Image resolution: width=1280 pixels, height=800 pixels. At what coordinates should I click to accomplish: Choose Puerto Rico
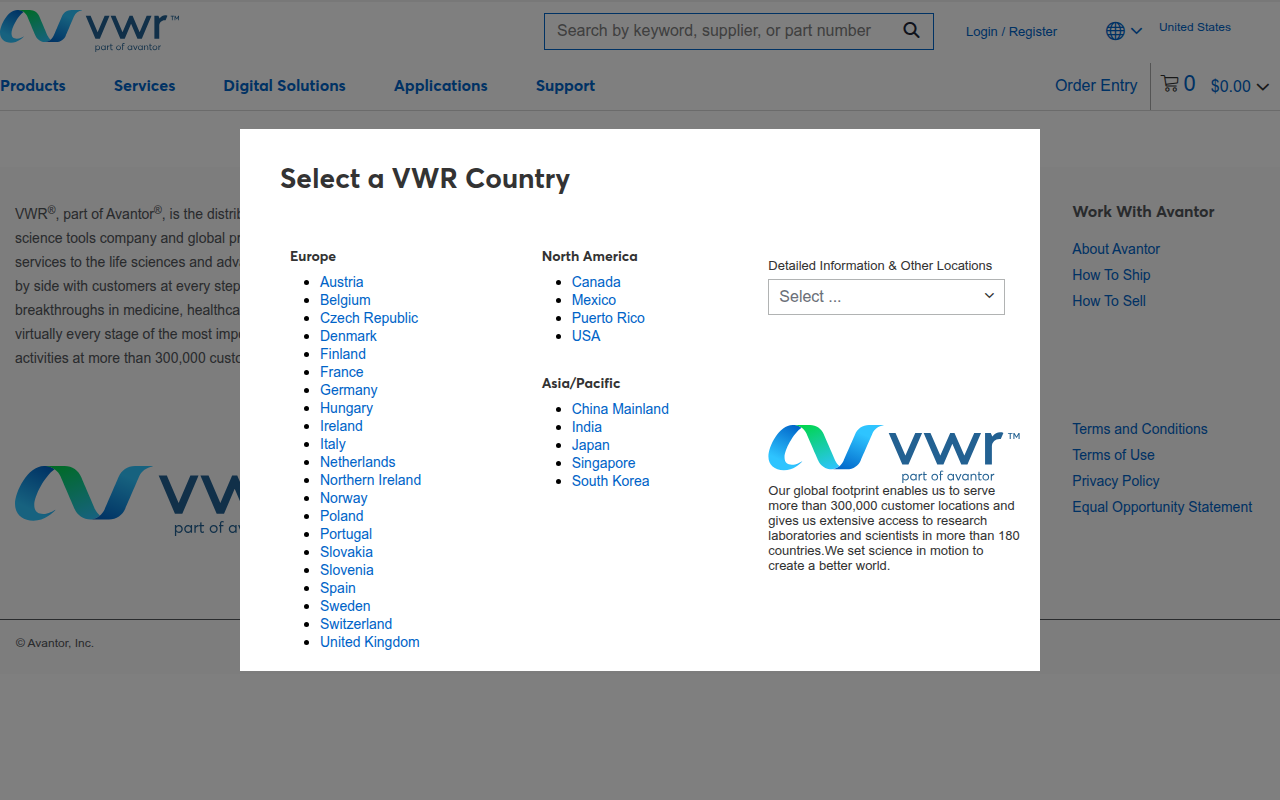[608, 318]
